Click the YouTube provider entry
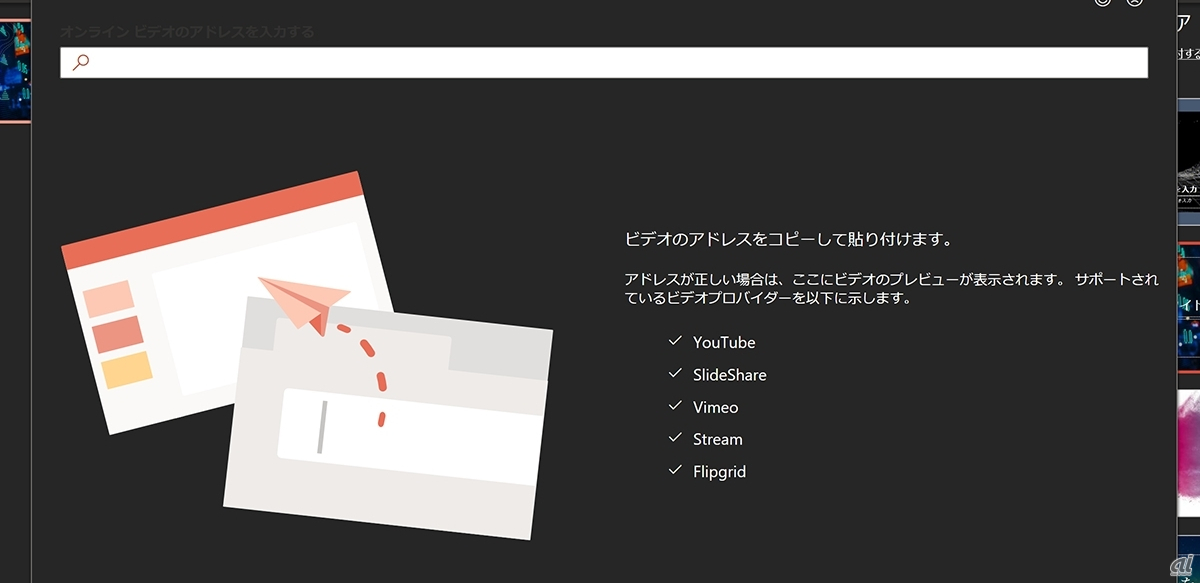This screenshot has height=583, width=1200. pos(724,342)
